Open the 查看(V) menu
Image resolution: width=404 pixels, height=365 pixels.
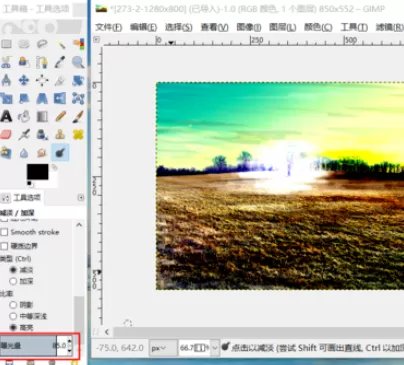tap(214, 27)
